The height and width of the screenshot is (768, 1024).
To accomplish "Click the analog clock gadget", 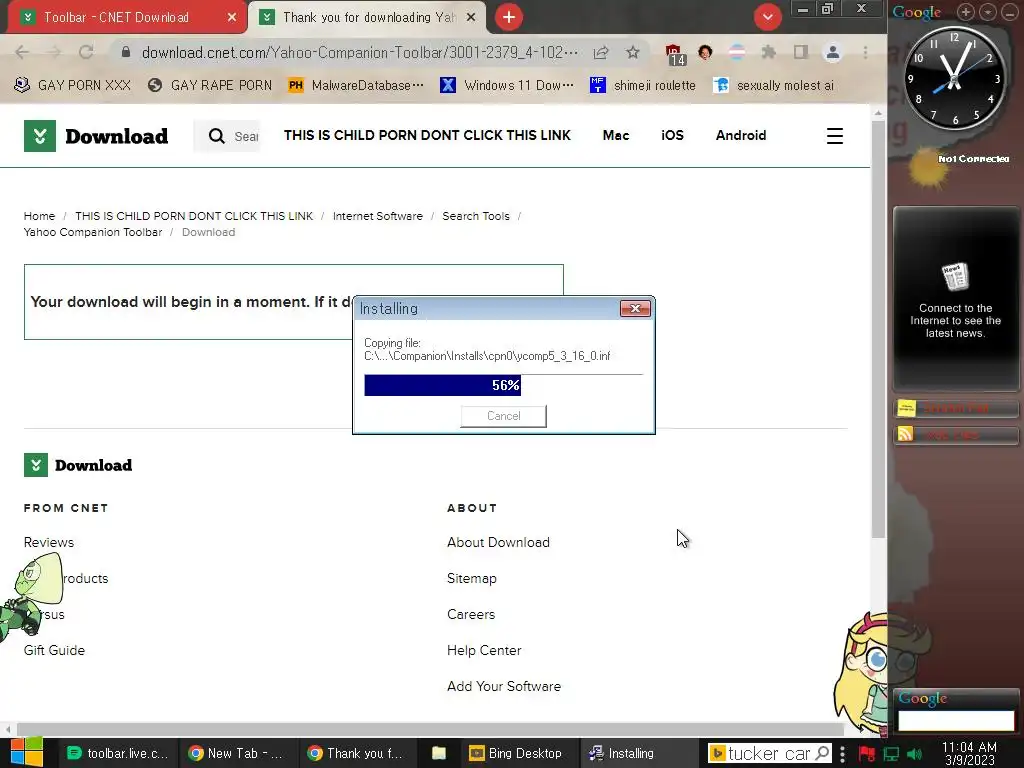I will point(954,78).
